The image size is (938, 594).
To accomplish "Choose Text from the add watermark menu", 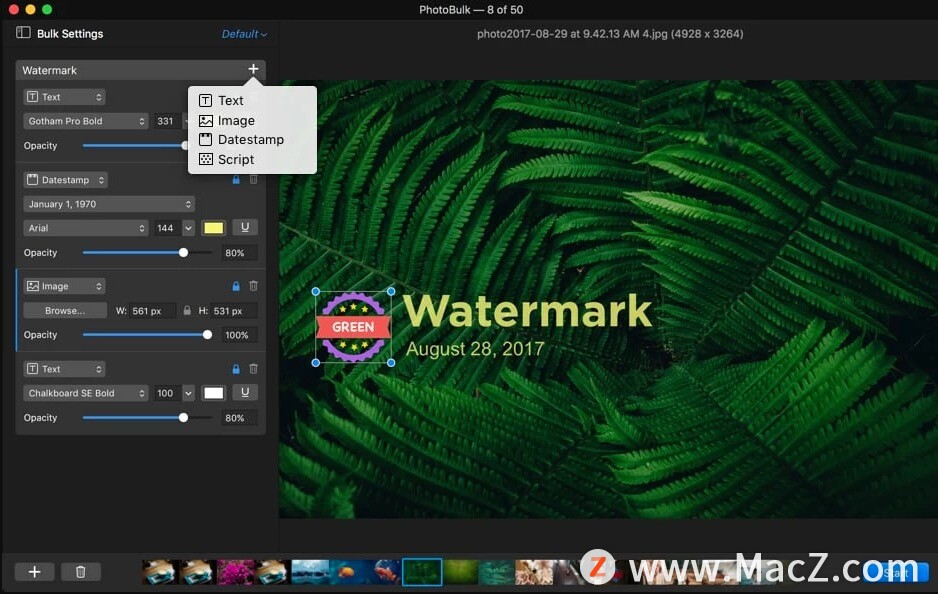I will point(251,100).
